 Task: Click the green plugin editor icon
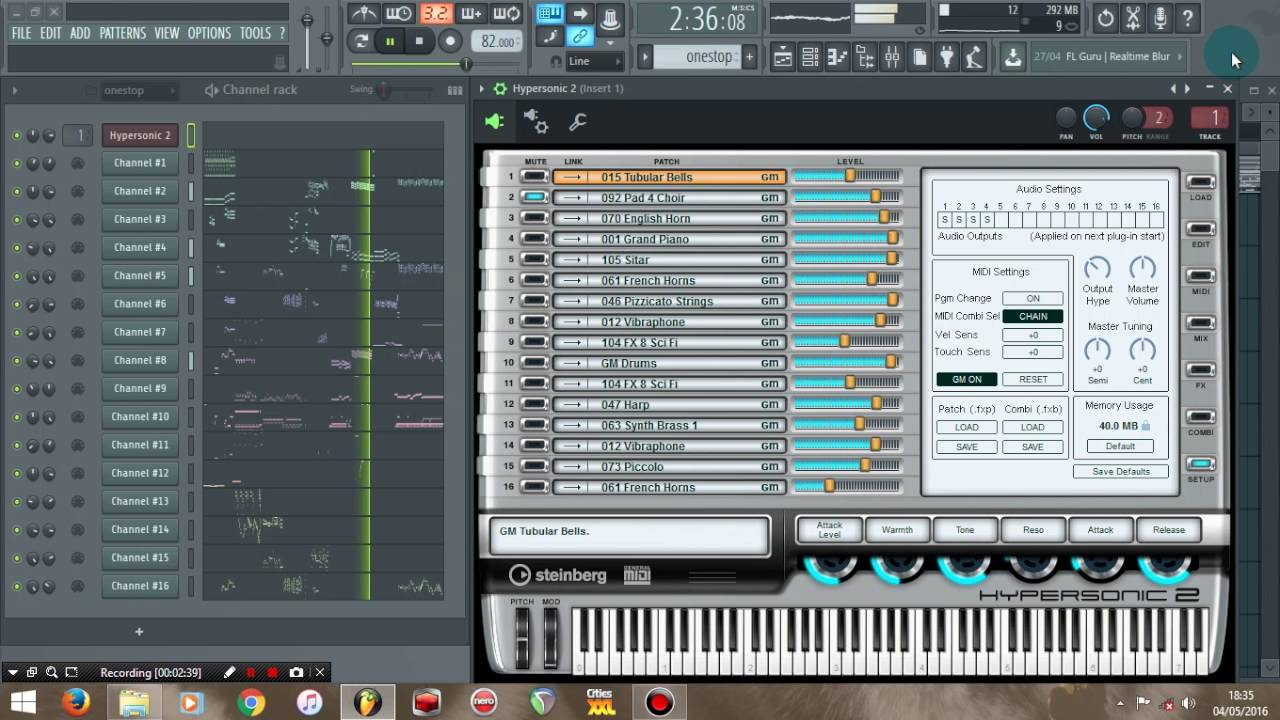[x=495, y=122]
